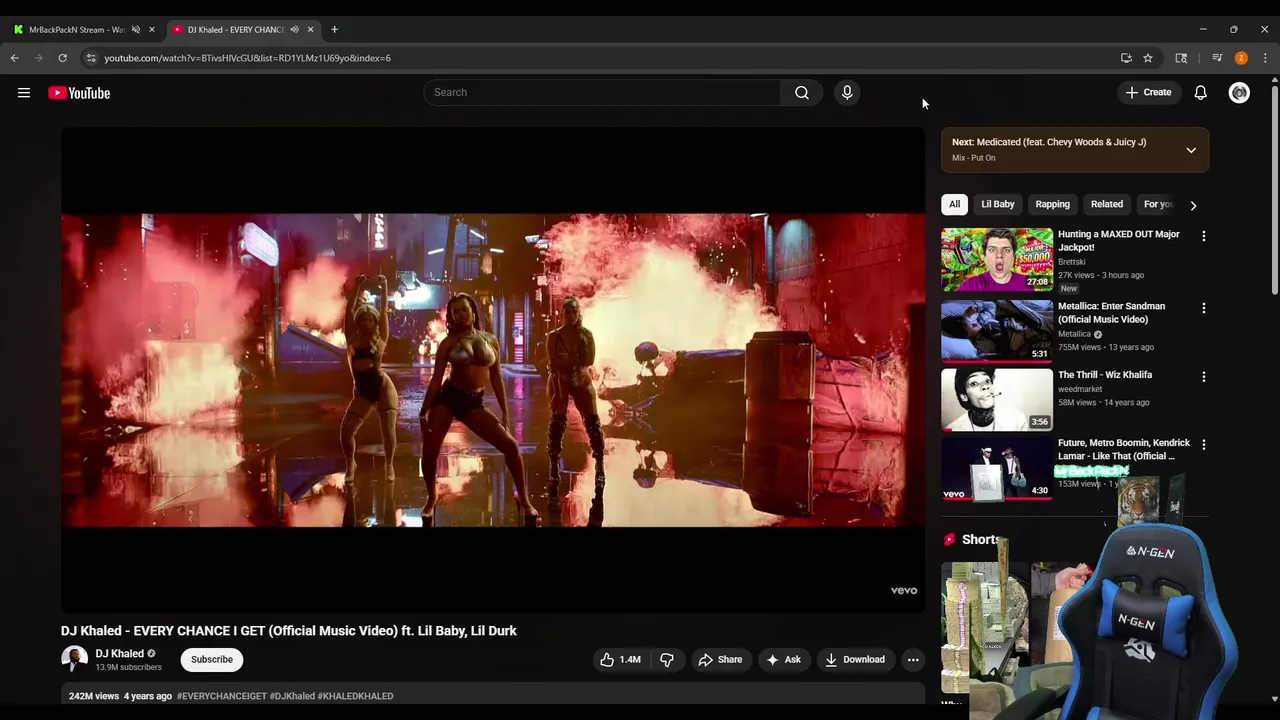Open the browser side panel icon
The height and width of the screenshot is (720, 1280).
point(1181,58)
